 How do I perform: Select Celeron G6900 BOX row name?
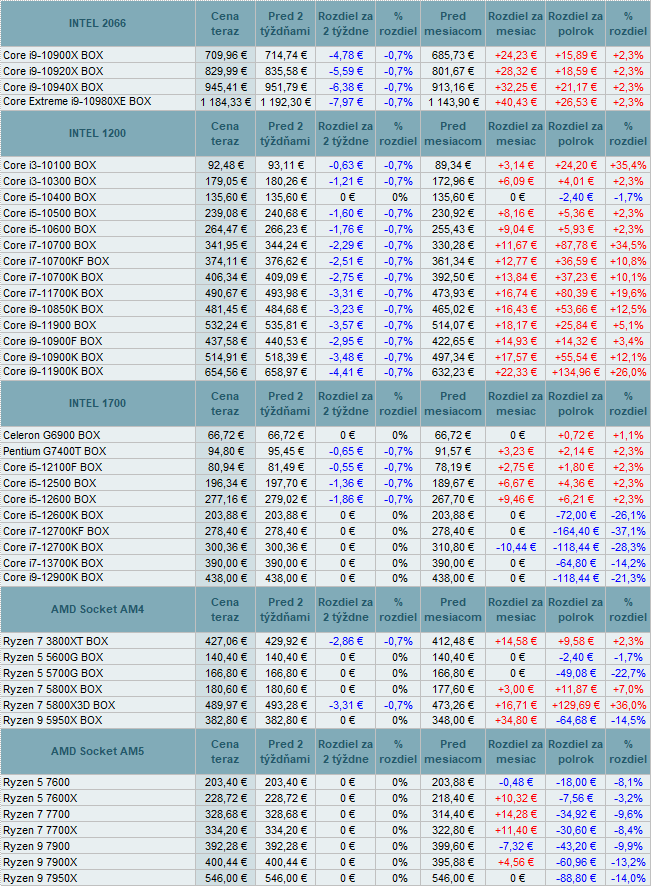pos(51,436)
